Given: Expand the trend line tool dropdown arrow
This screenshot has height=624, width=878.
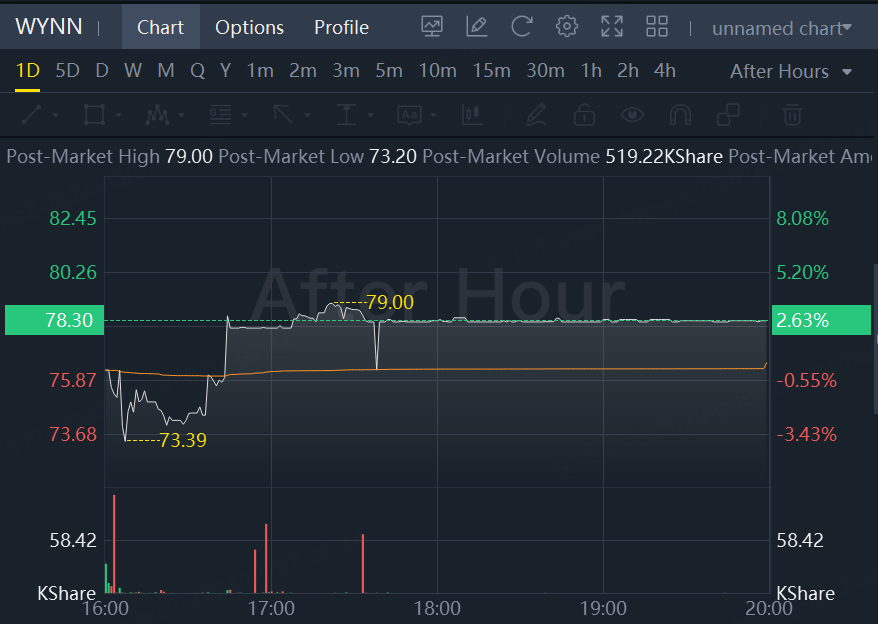Looking at the screenshot, I should 55,115.
